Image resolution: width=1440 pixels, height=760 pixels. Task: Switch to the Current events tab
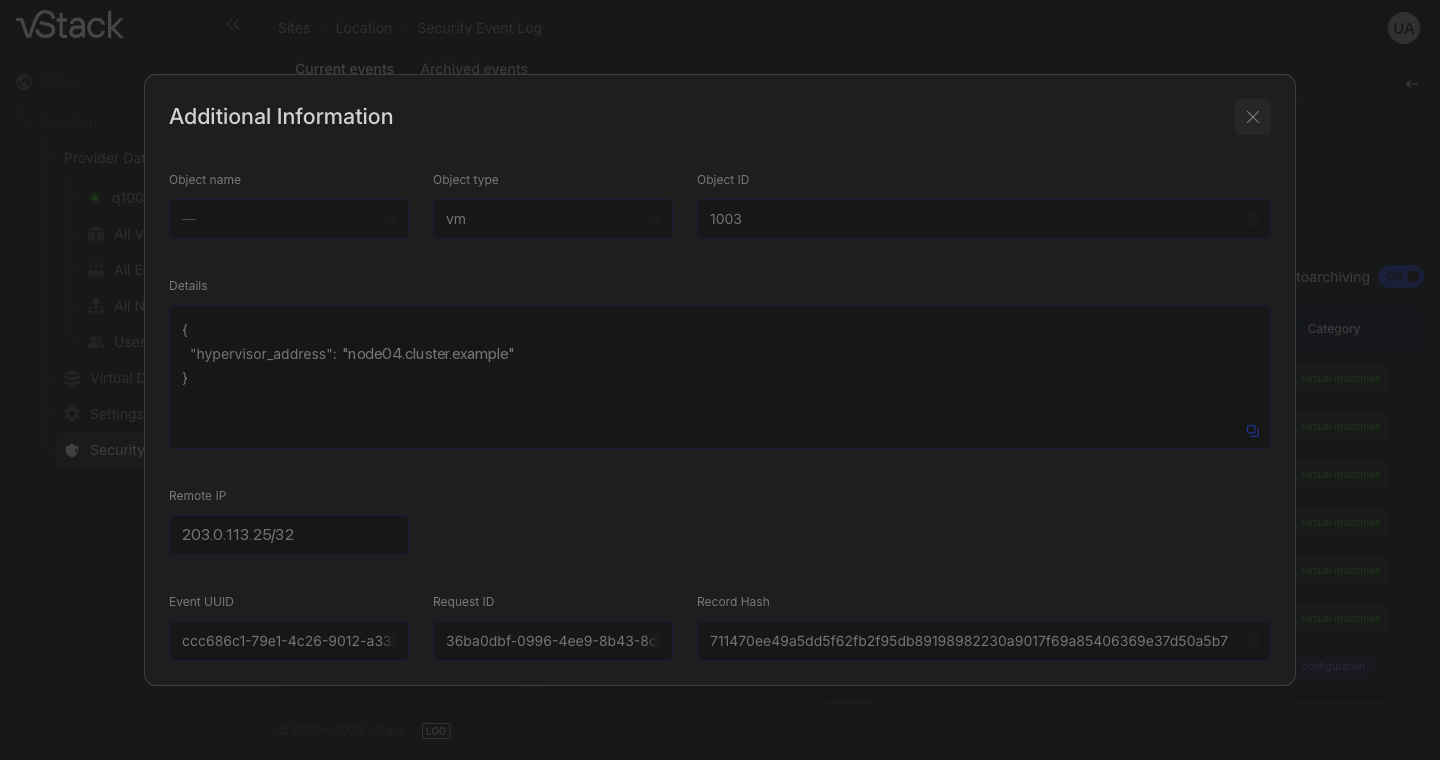pyautogui.click(x=344, y=69)
